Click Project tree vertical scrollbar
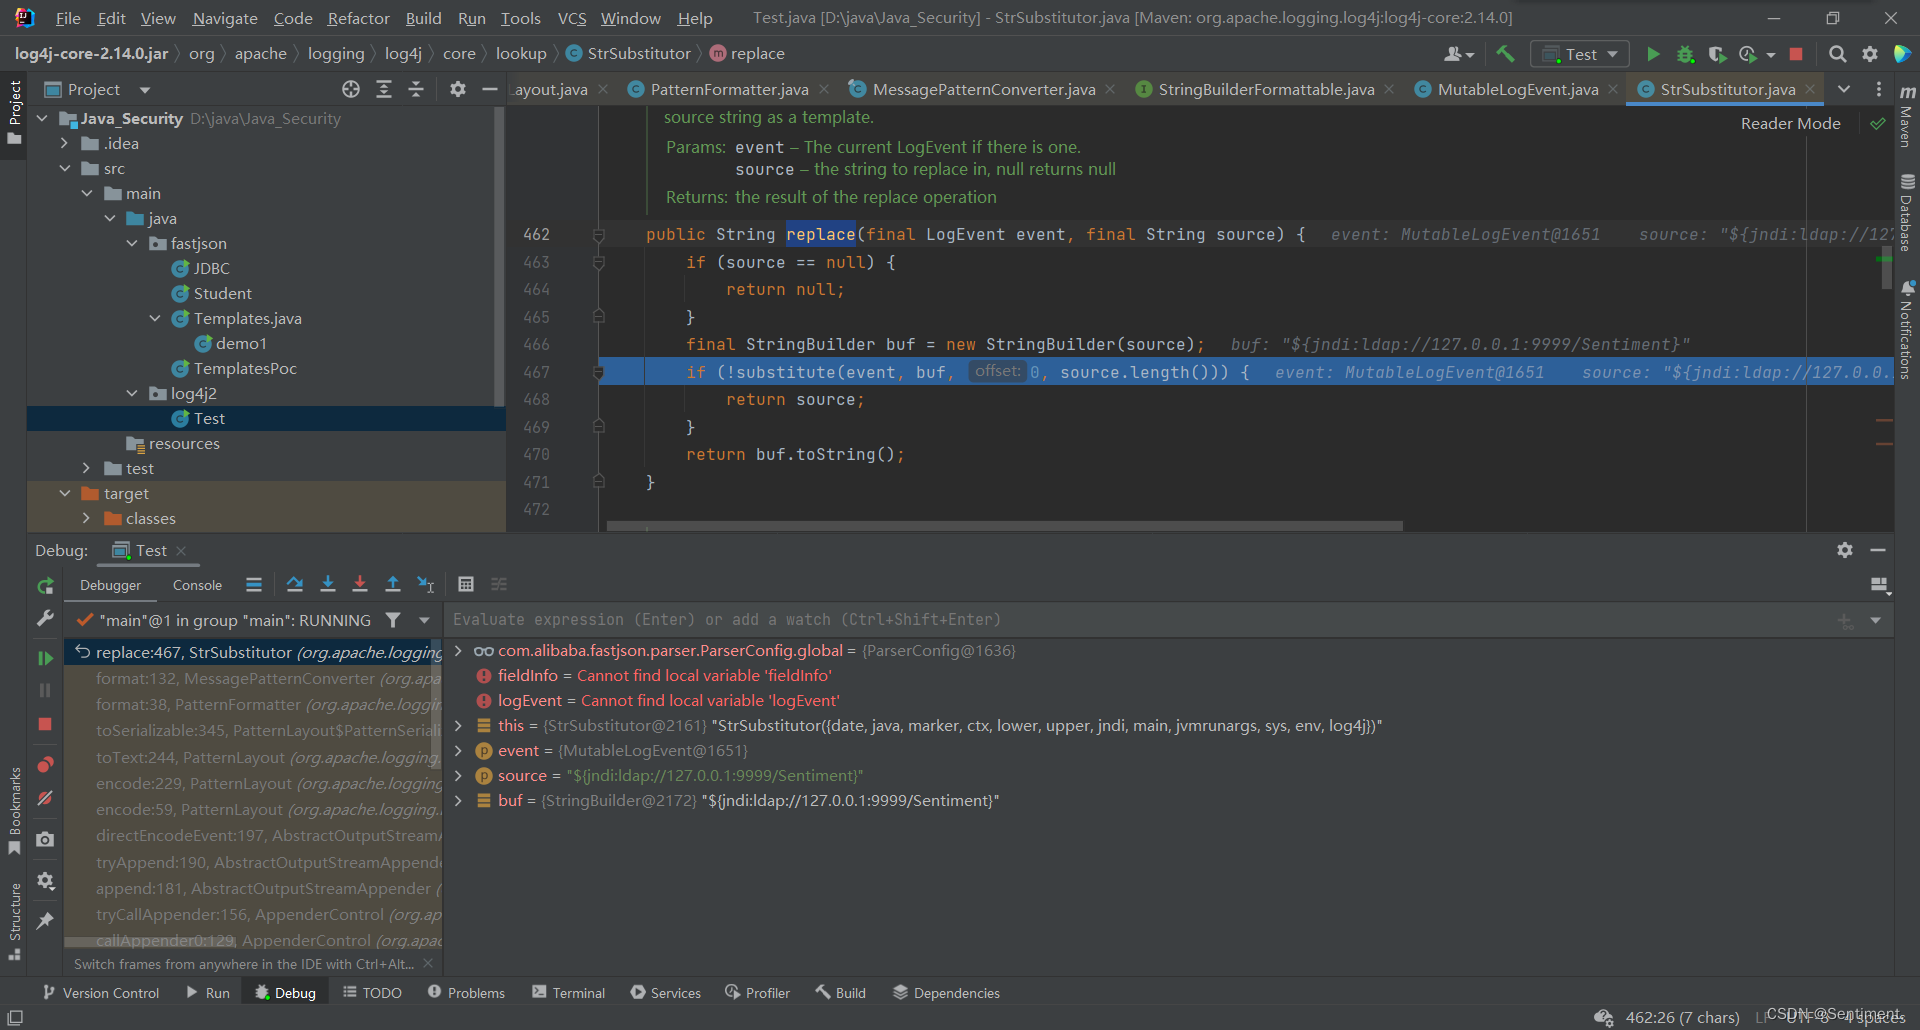1920x1030 pixels. tap(499, 256)
